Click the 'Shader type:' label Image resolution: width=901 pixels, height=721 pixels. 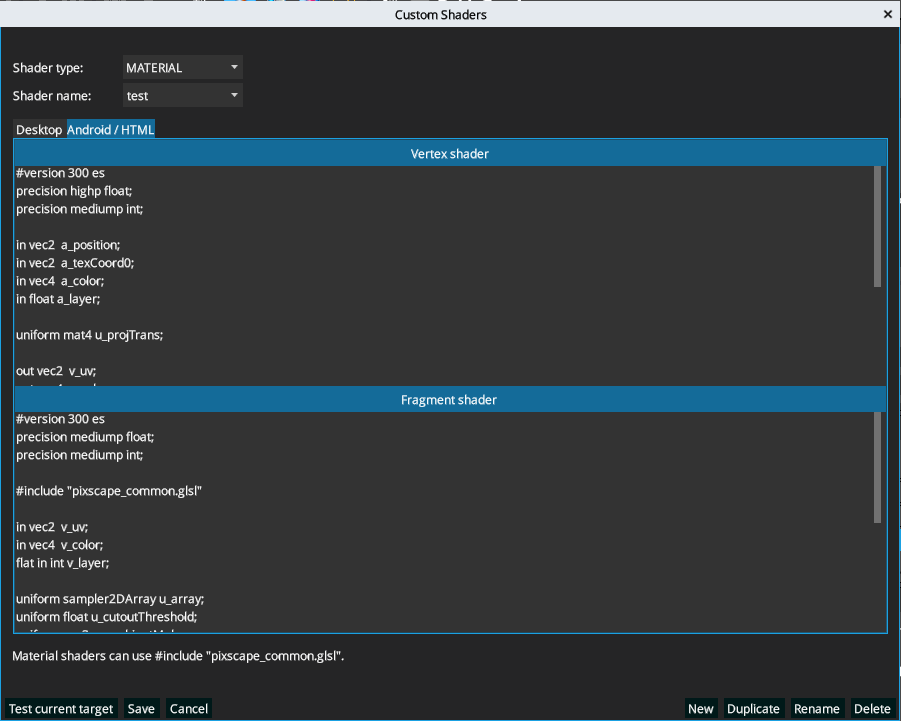[48, 68]
